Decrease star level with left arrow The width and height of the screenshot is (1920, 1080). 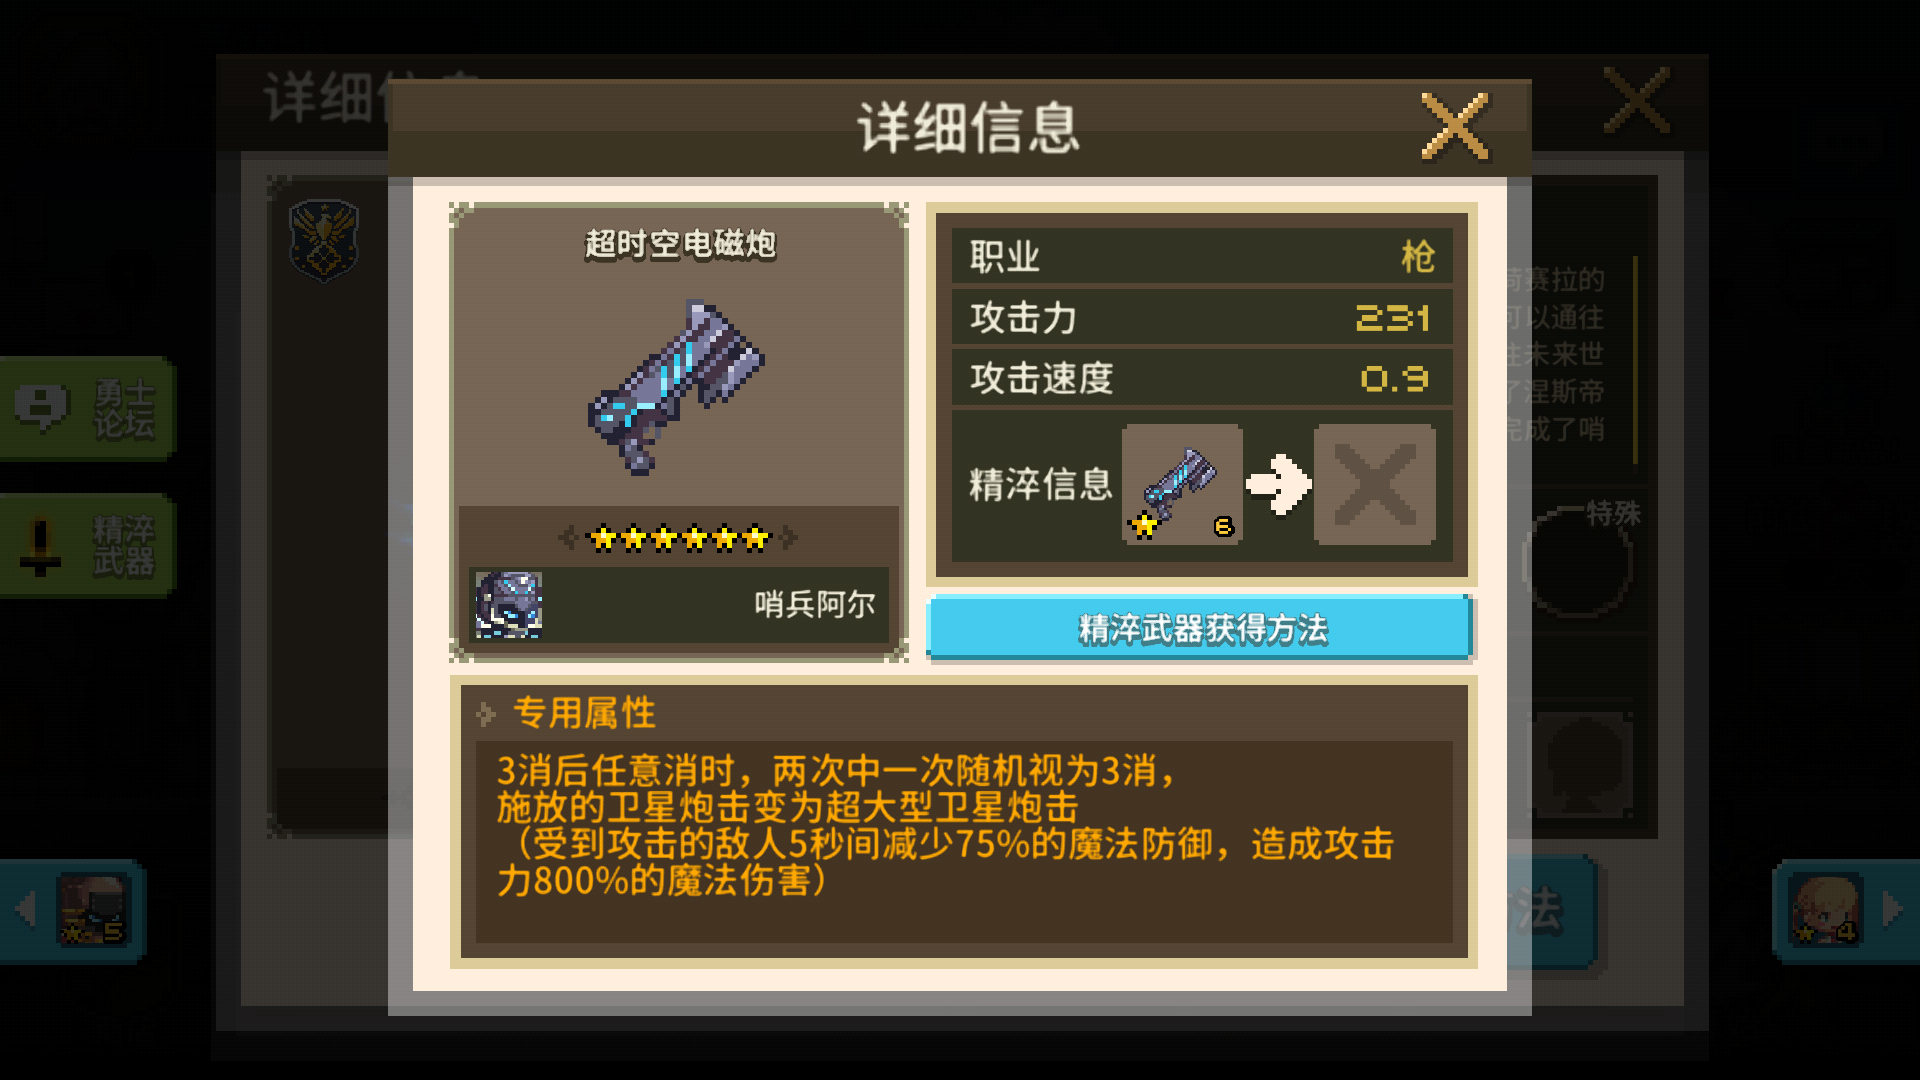tap(567, 538)
